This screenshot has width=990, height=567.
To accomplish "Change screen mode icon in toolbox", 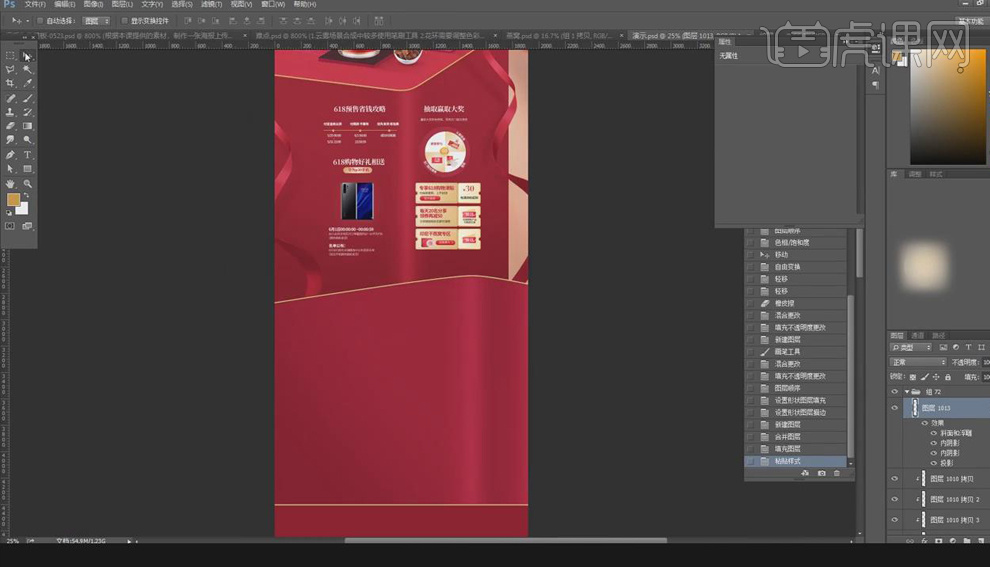I will pos(27,226).
